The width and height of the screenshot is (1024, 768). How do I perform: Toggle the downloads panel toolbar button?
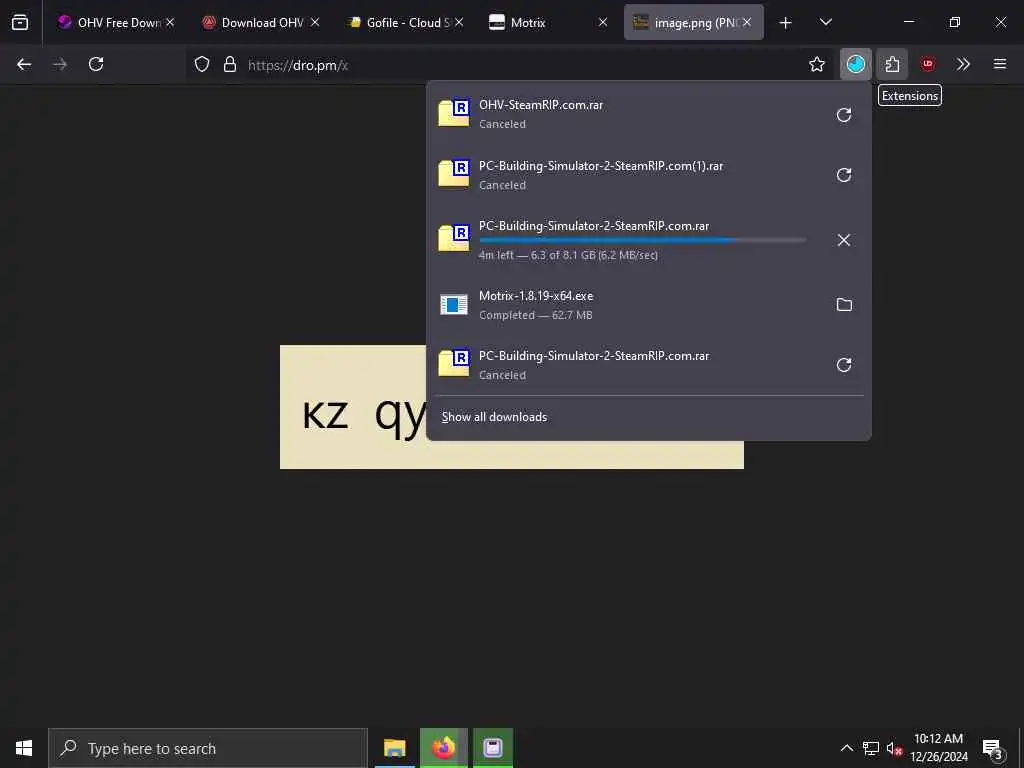click(856, 64)
